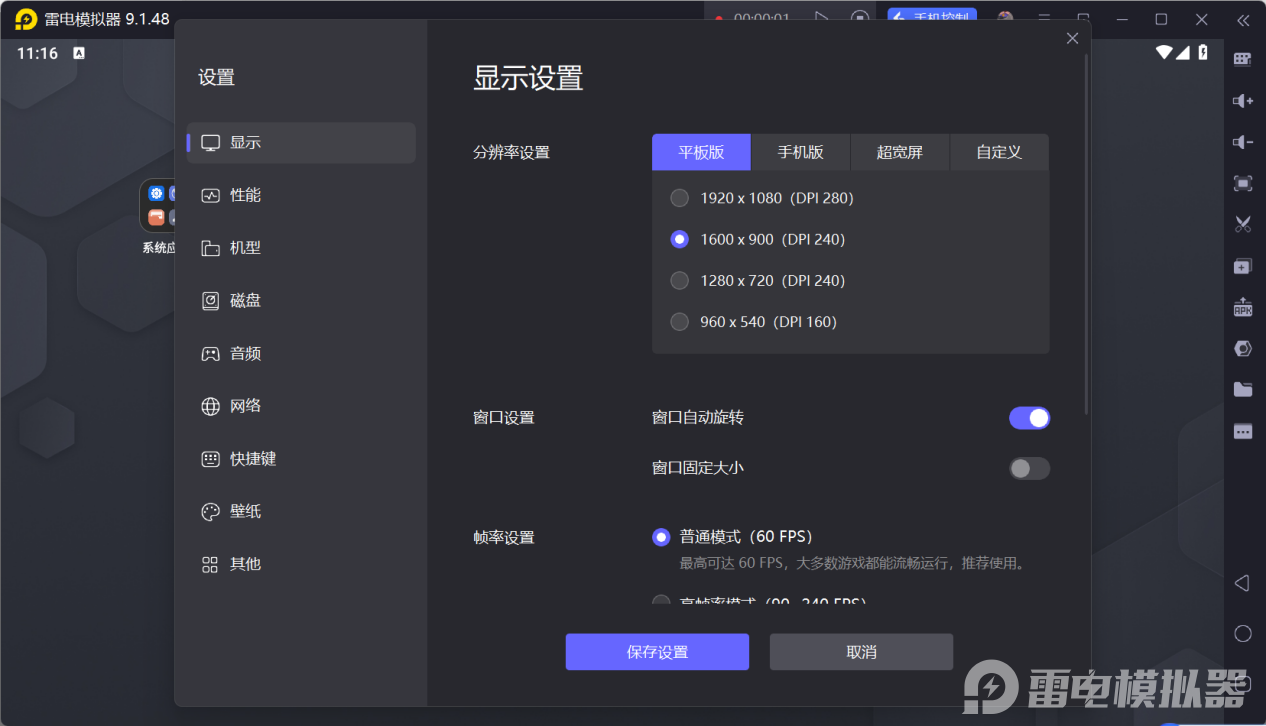Click the user avatar in the title bar
The height and width of the screenshot is (726, 1266).
click(1005, 18)
